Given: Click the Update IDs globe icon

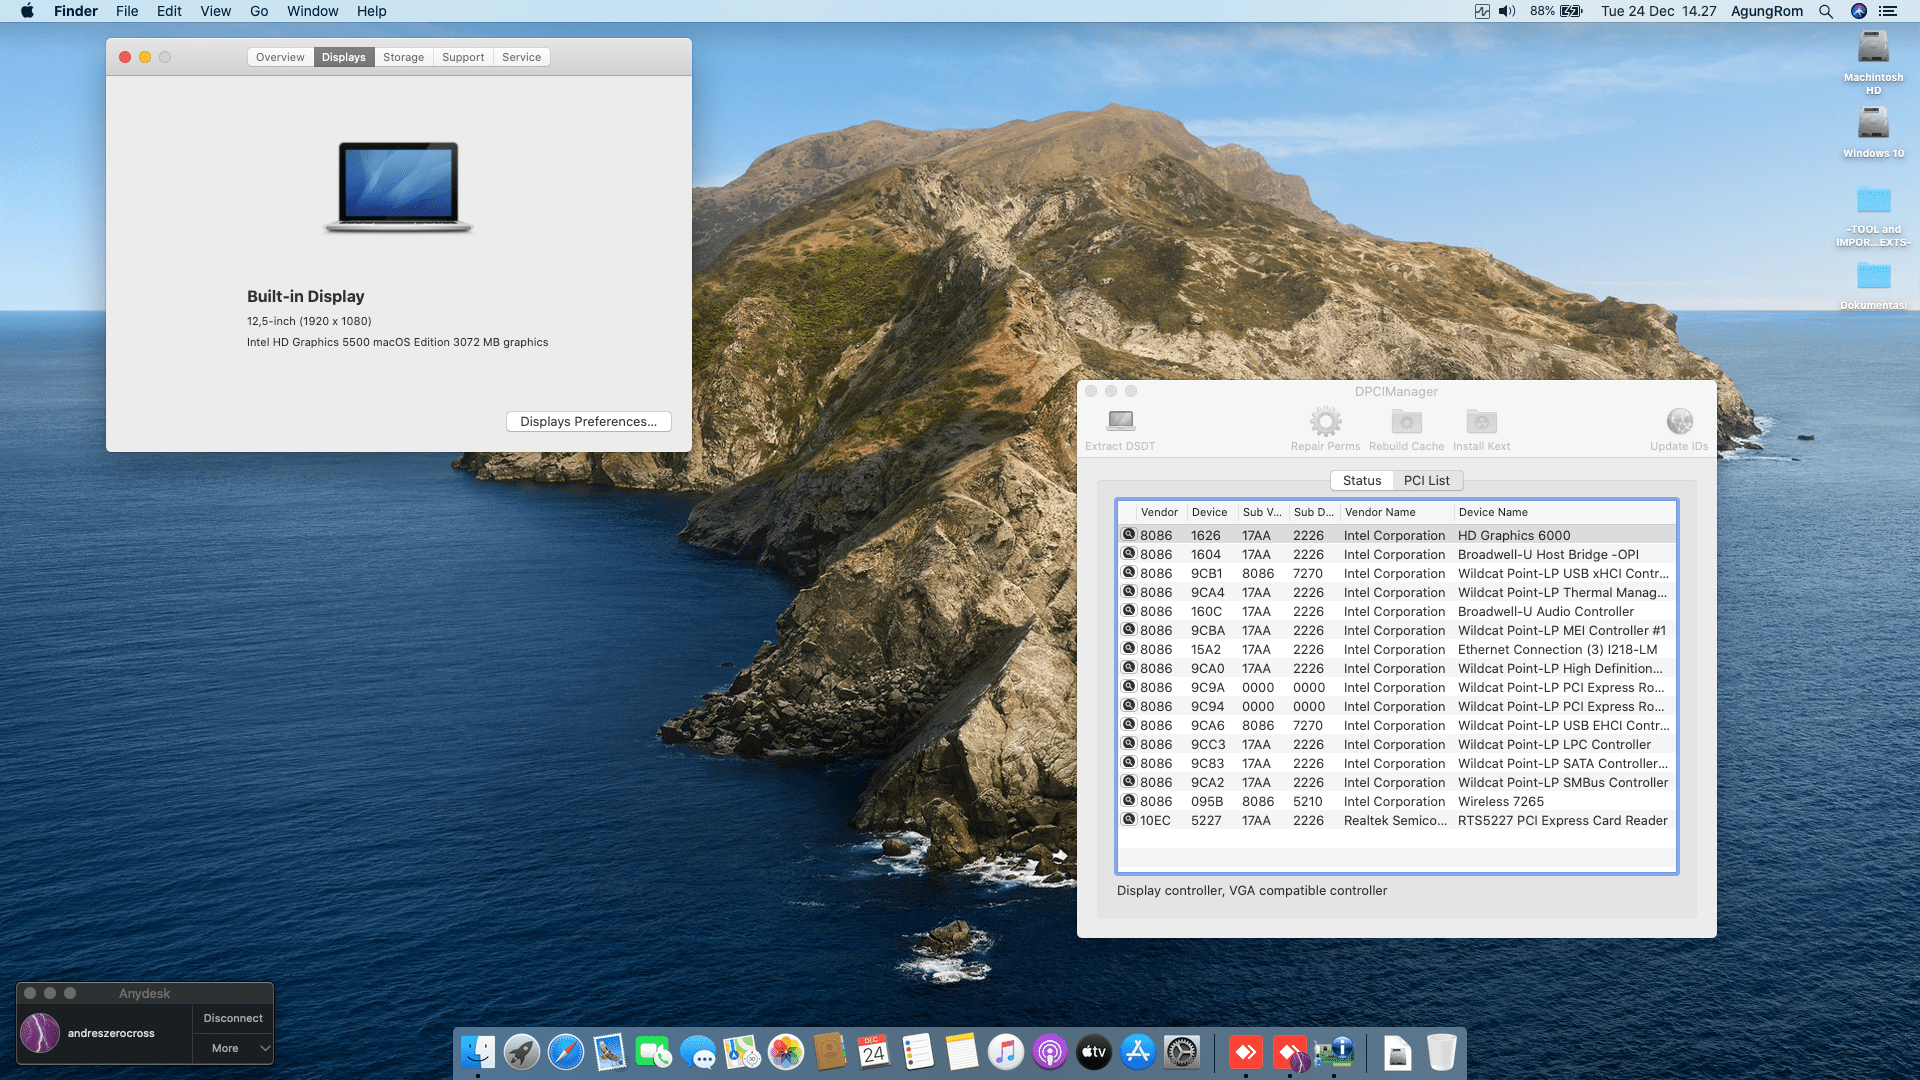Looking at the screenshot, I should 1679,421.
